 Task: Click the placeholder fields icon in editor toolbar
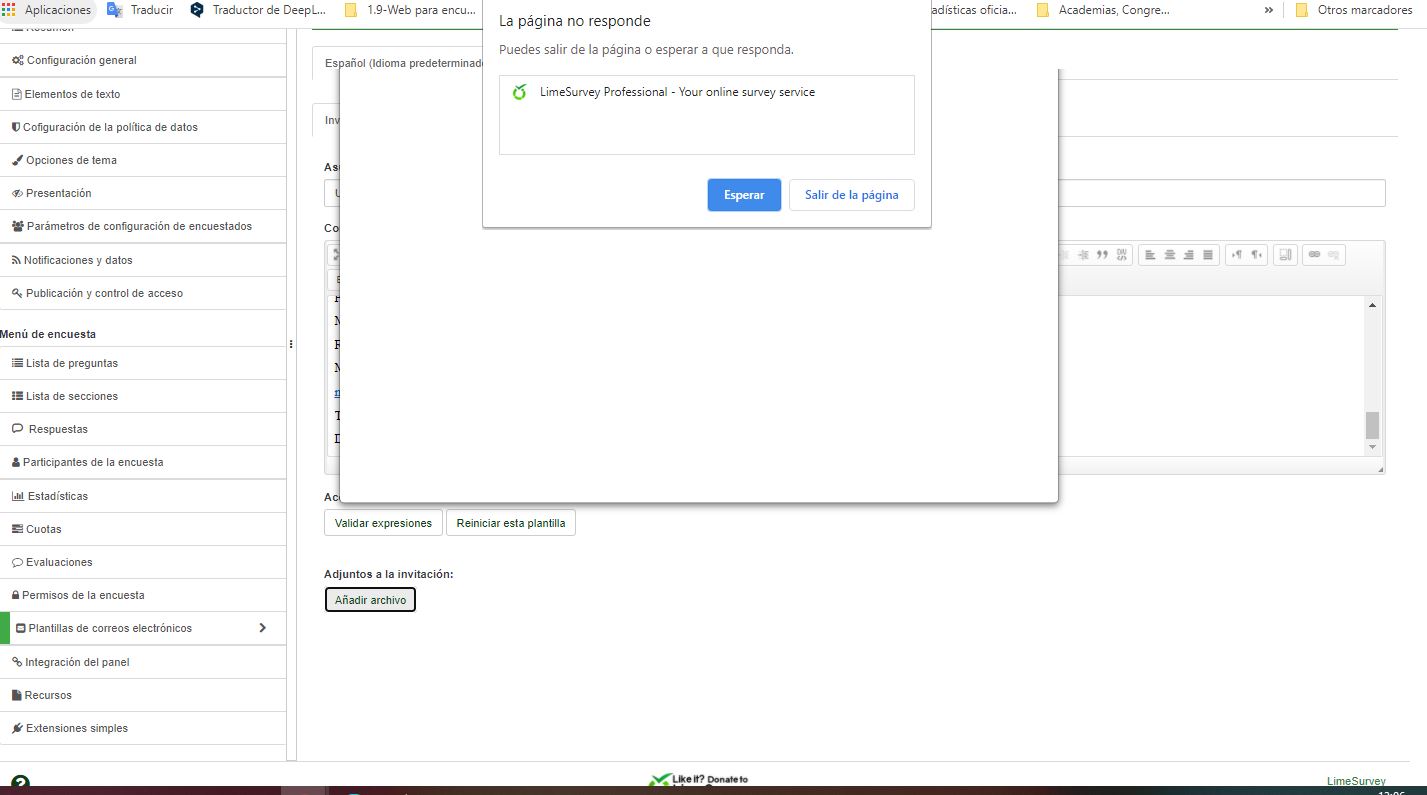pos(1286,255)
